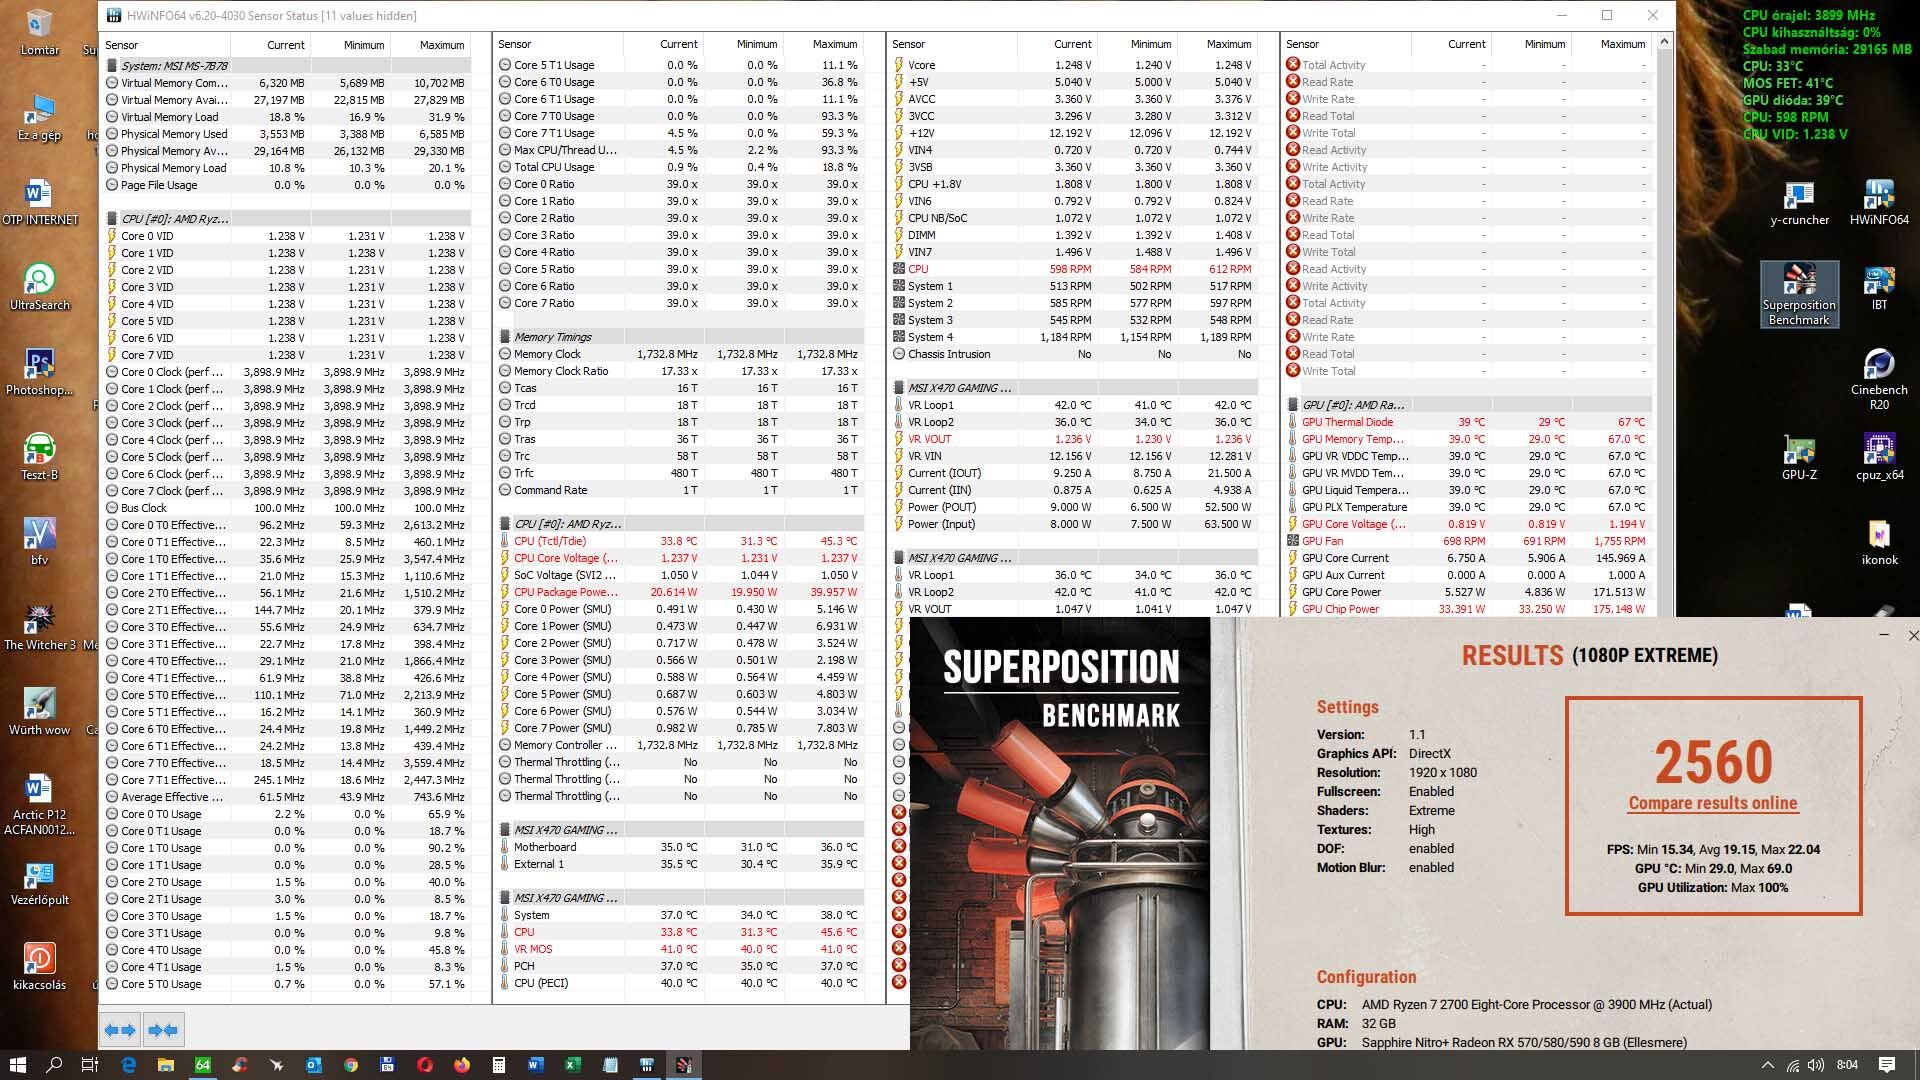
Task: Open volume control in system tray
Action: pos(1816,1065)
